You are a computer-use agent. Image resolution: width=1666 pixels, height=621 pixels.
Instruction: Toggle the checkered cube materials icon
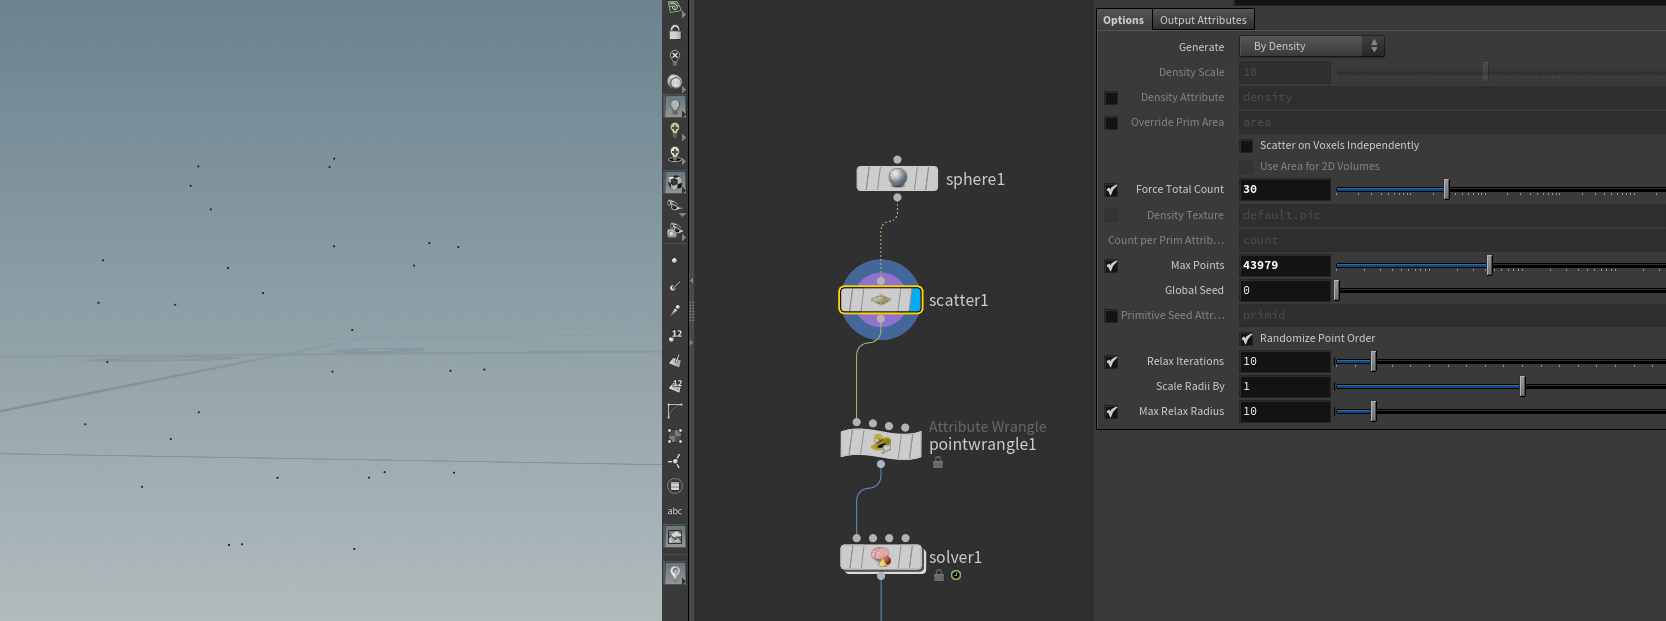pyautogui.click(x=675, y=182)
